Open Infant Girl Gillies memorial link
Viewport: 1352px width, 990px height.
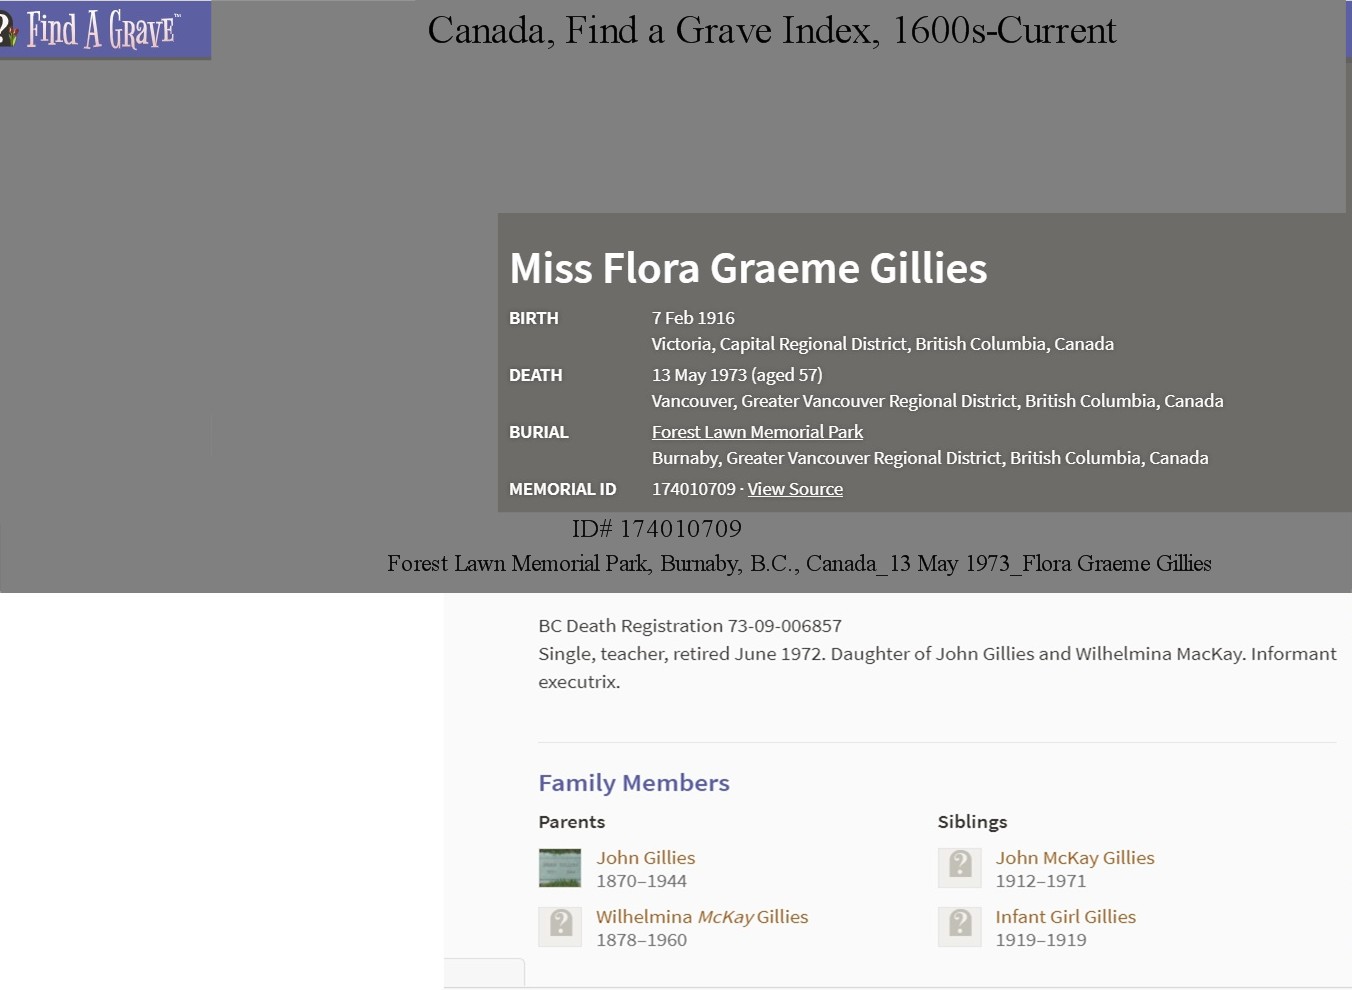click(1066, 917)
